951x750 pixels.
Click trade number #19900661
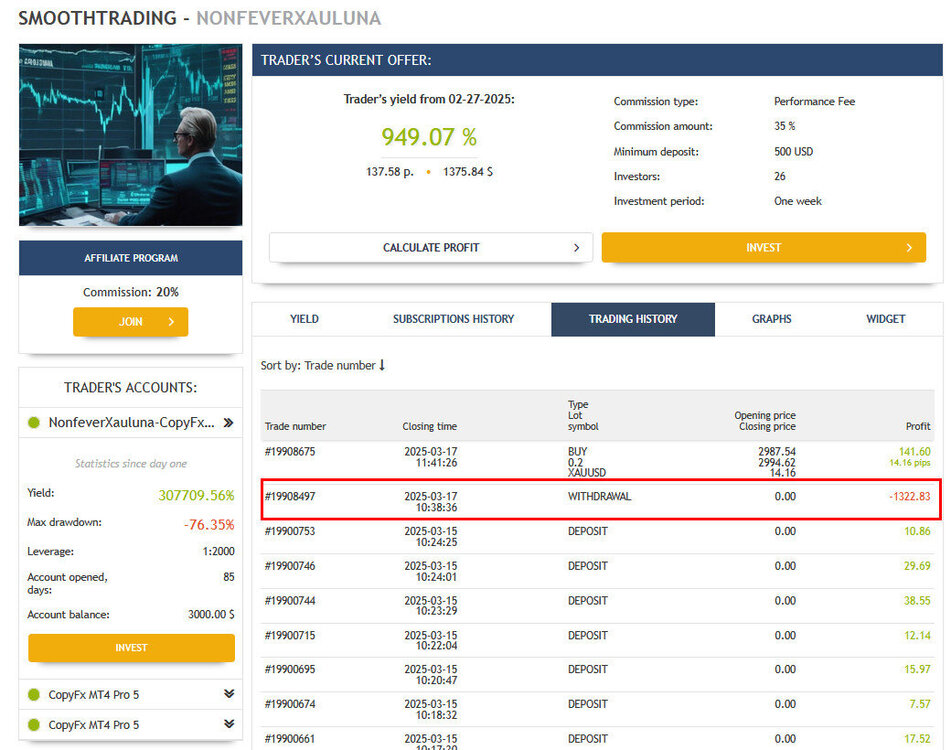[x=290, y=738]
